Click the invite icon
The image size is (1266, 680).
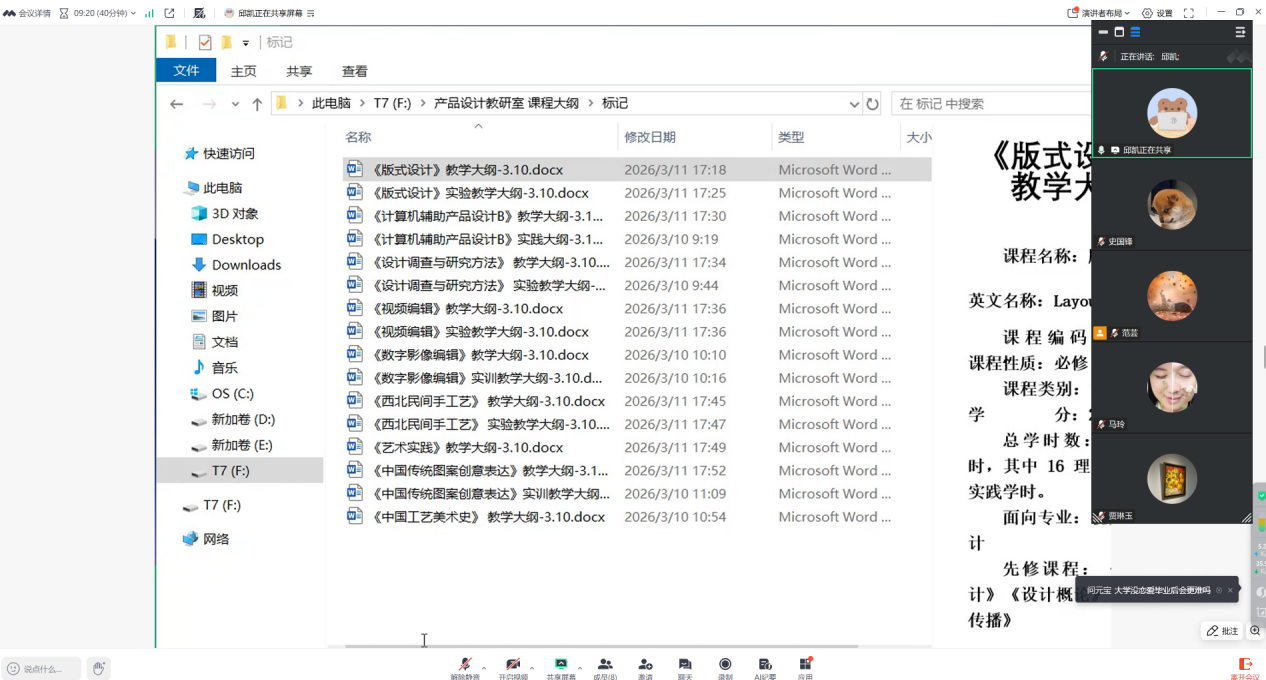(x=645, y=665)
